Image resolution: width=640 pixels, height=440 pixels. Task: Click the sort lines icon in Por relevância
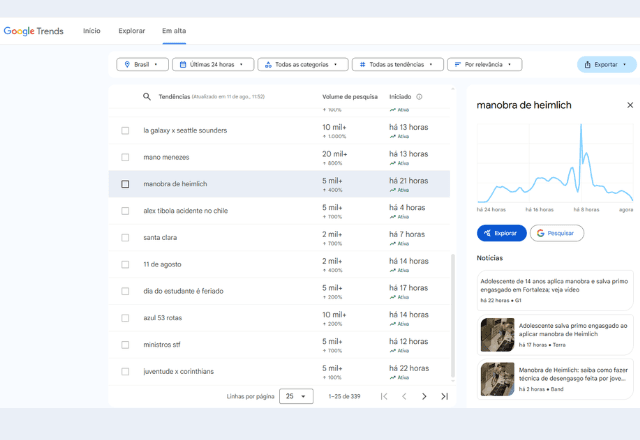click(x=458, y=64)
